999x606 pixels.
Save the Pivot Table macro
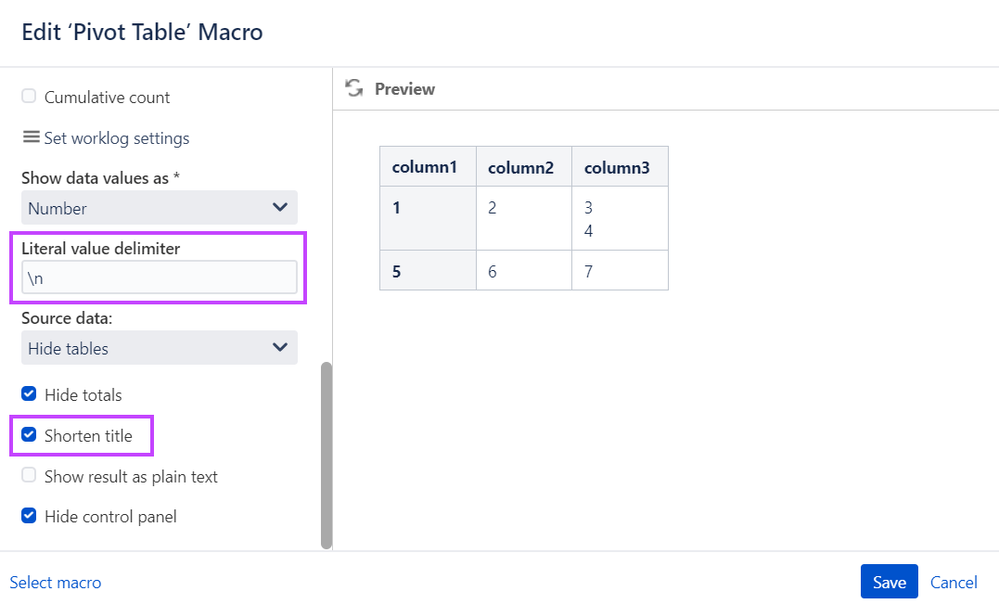coord(889,582)
